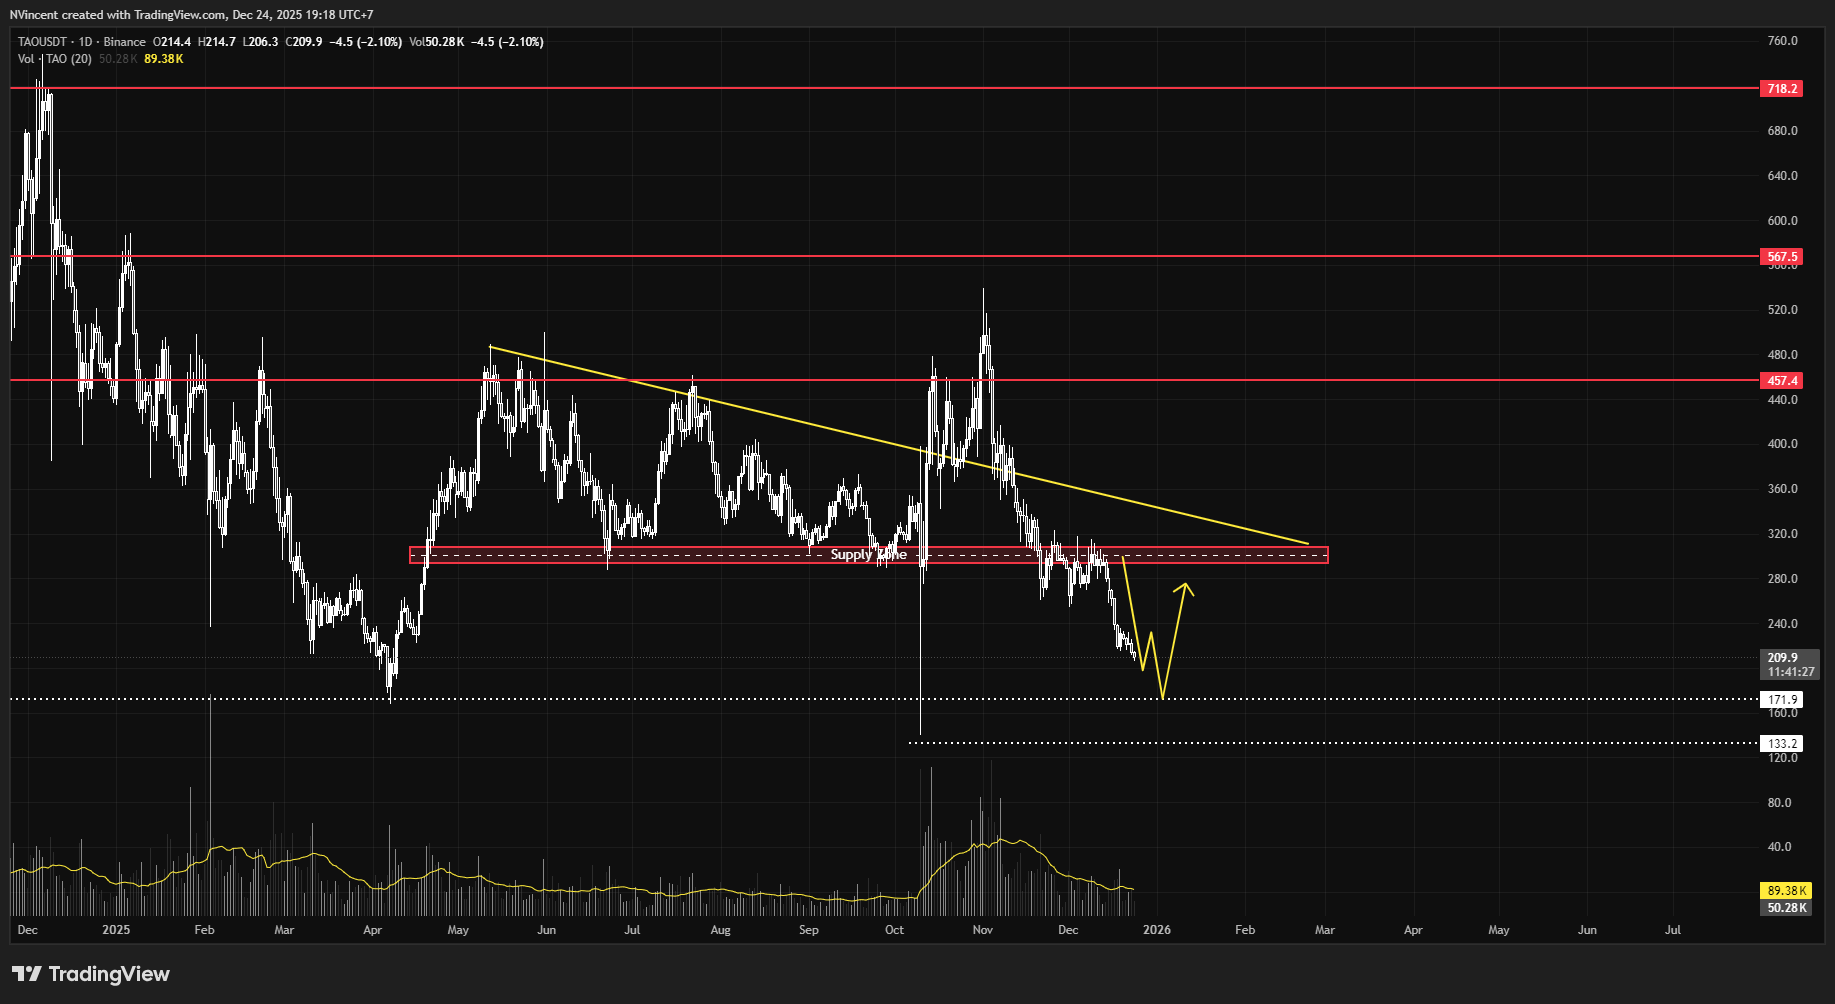
Task: Click the TradingView logo icon
Action: 27,974
